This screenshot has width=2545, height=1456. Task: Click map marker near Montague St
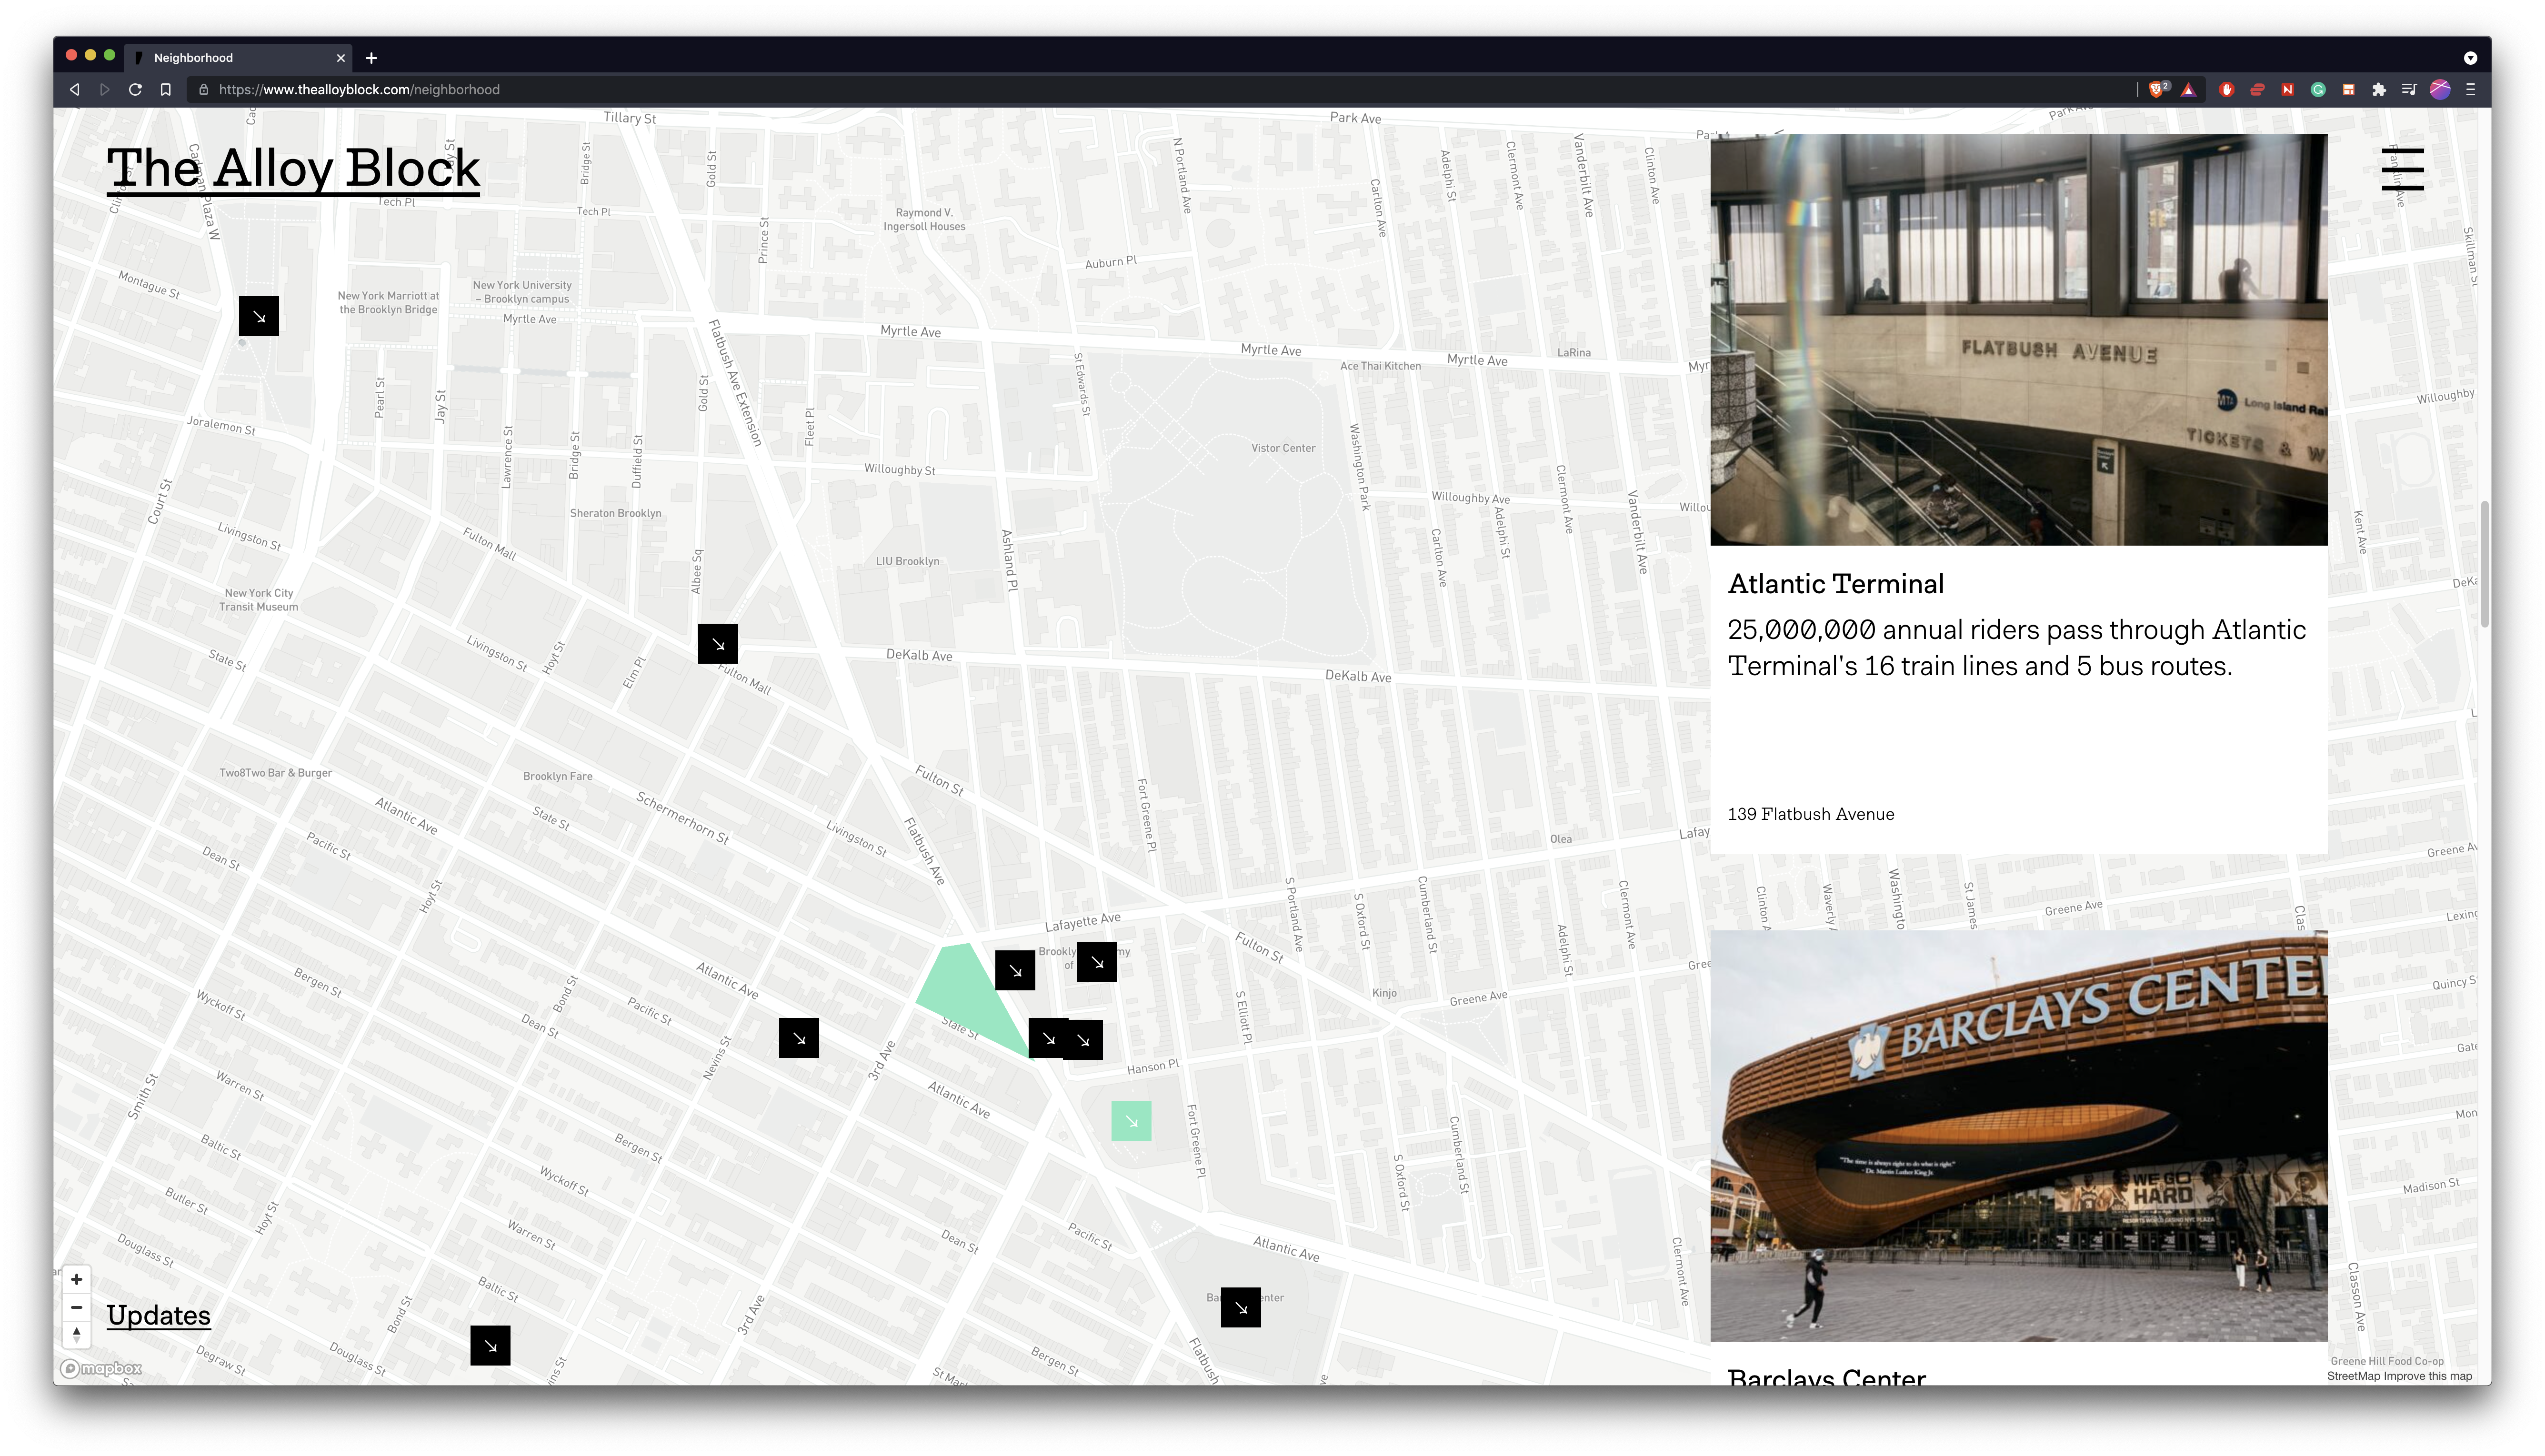259,316
